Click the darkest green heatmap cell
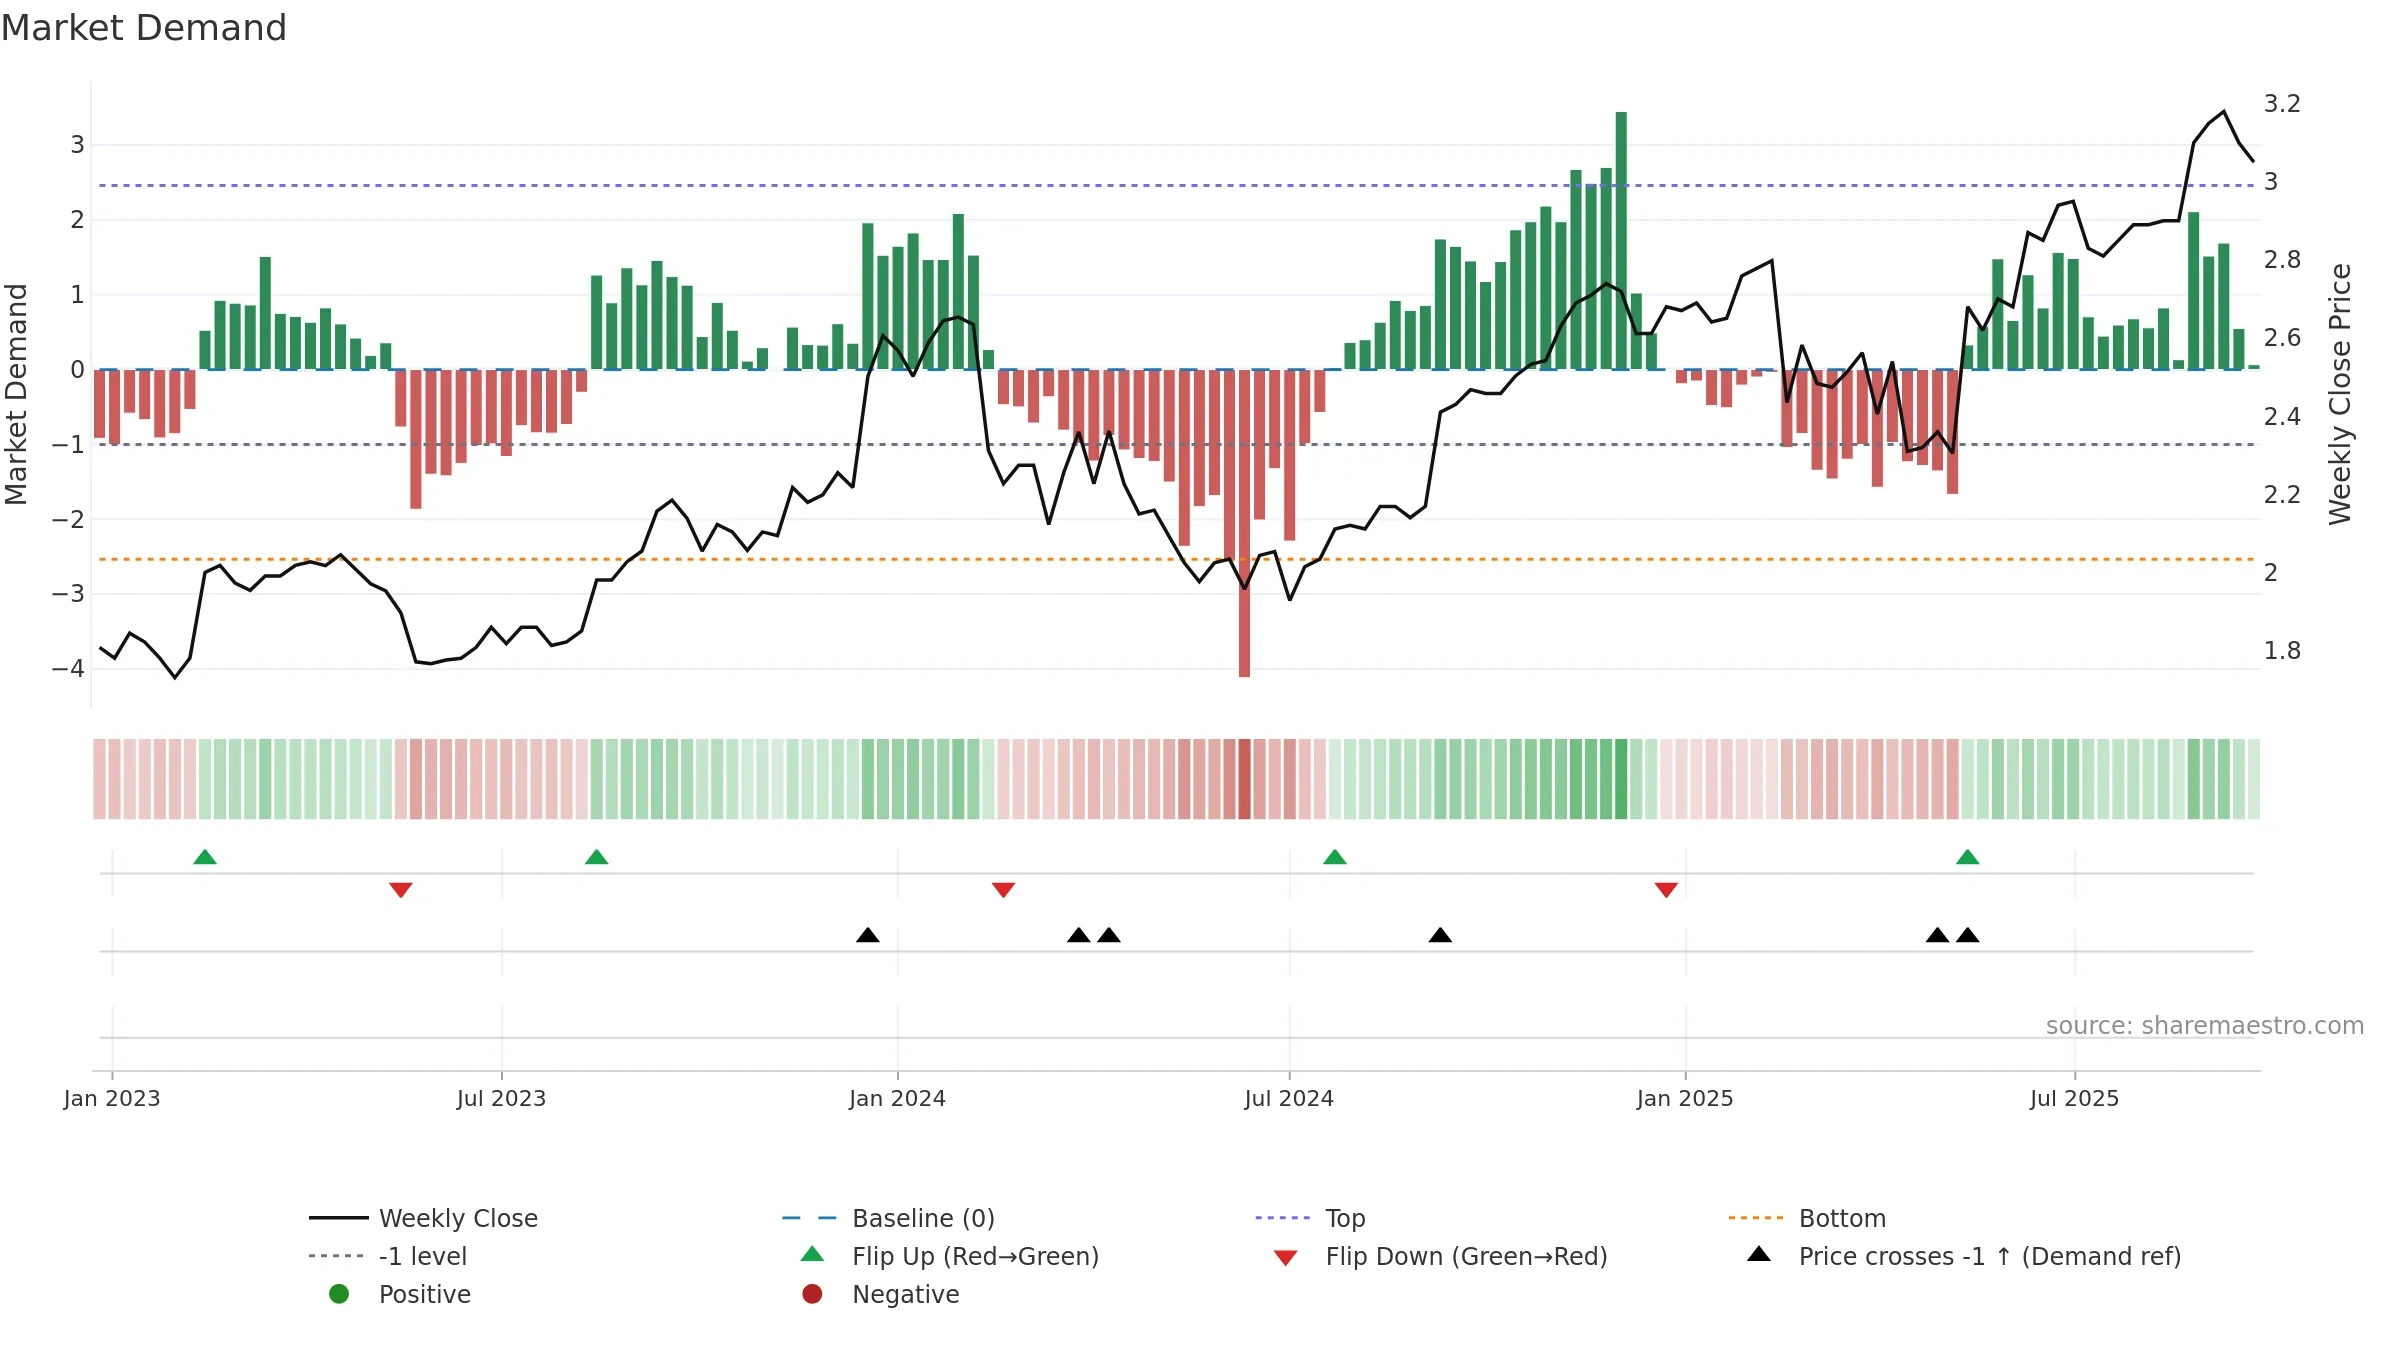 (1621, 779)
